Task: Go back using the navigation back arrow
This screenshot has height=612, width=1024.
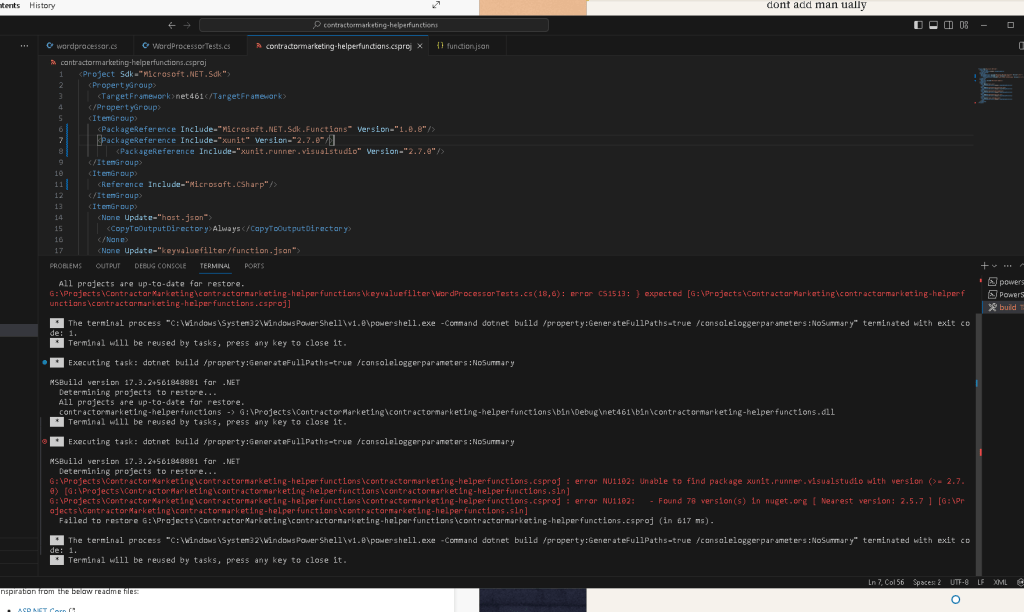Action: [172, 25]
